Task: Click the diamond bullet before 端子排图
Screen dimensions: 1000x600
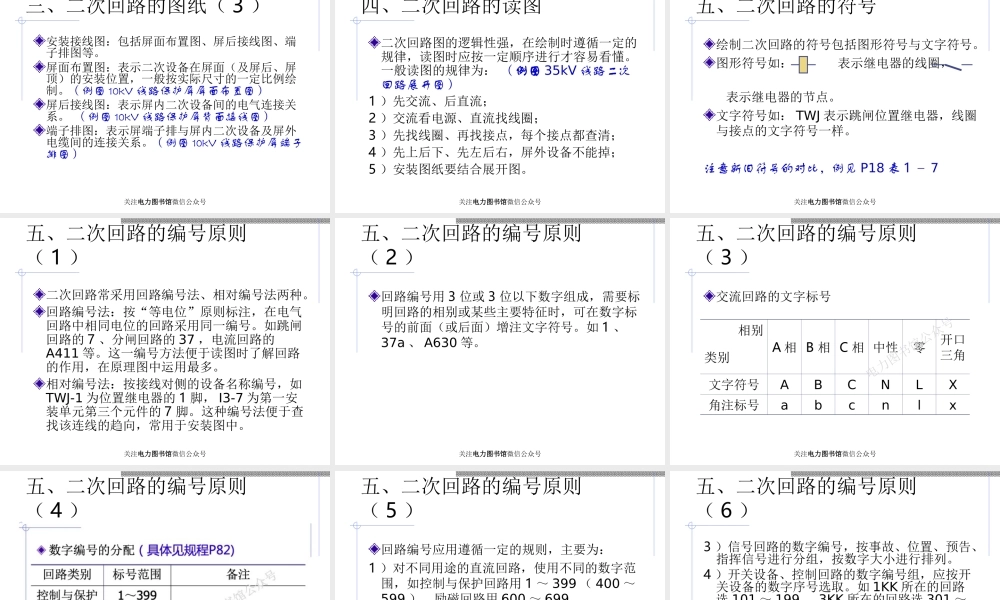Action: (38, 129)
